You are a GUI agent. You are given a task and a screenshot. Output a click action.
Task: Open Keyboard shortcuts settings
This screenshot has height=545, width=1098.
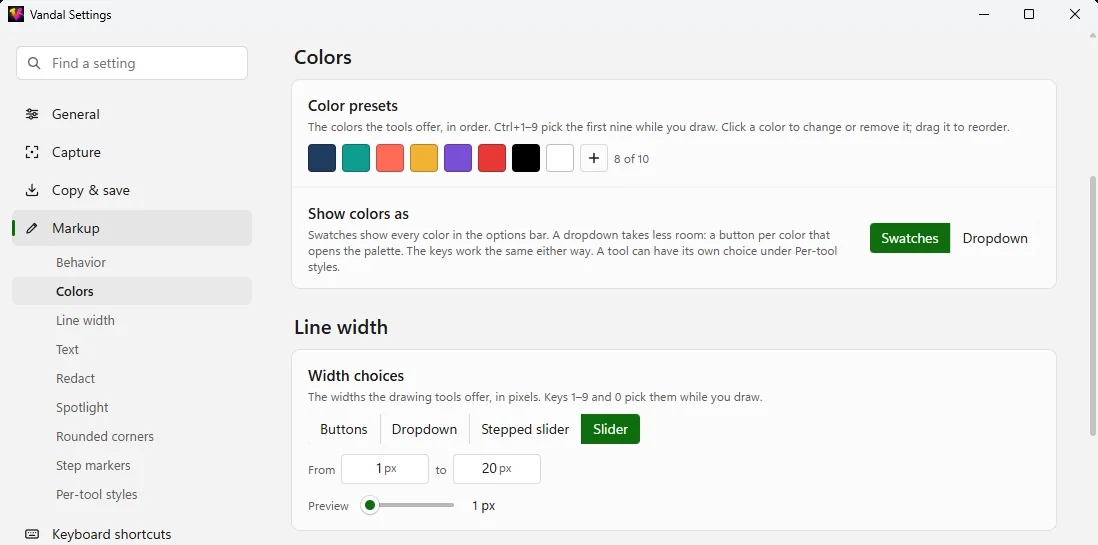[x=132, y=534]
